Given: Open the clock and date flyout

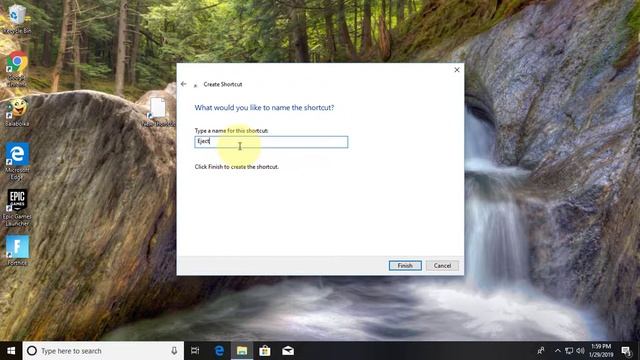Looking at the screenshot, I should pyautogui.click(x=601, y=351).
